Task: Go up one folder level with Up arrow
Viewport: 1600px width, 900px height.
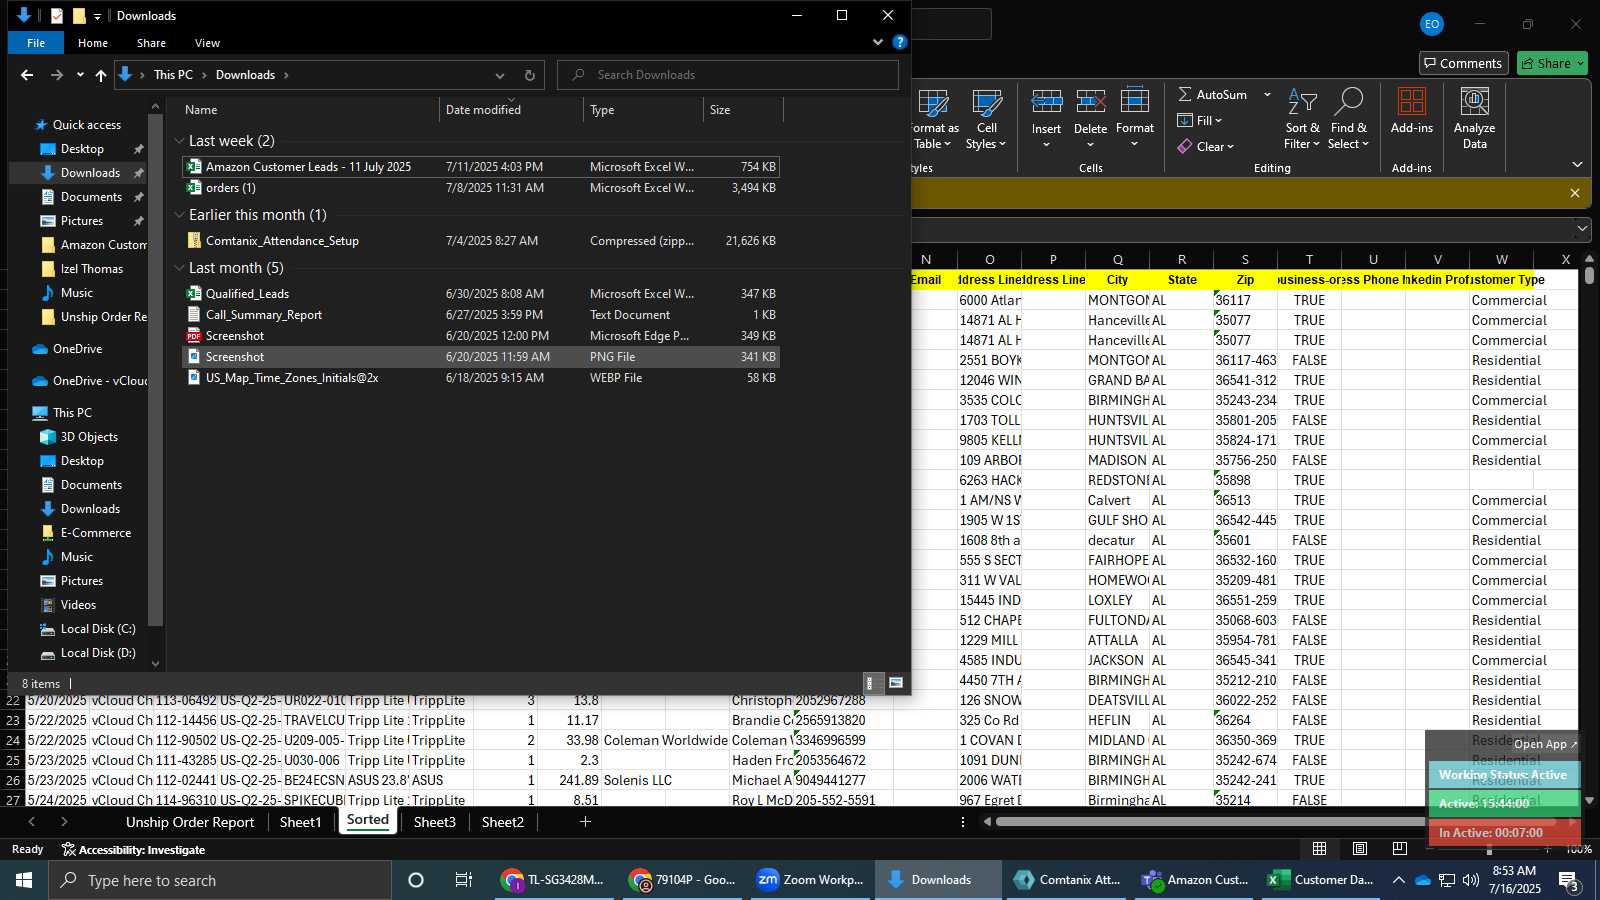Action: [101, 75]
